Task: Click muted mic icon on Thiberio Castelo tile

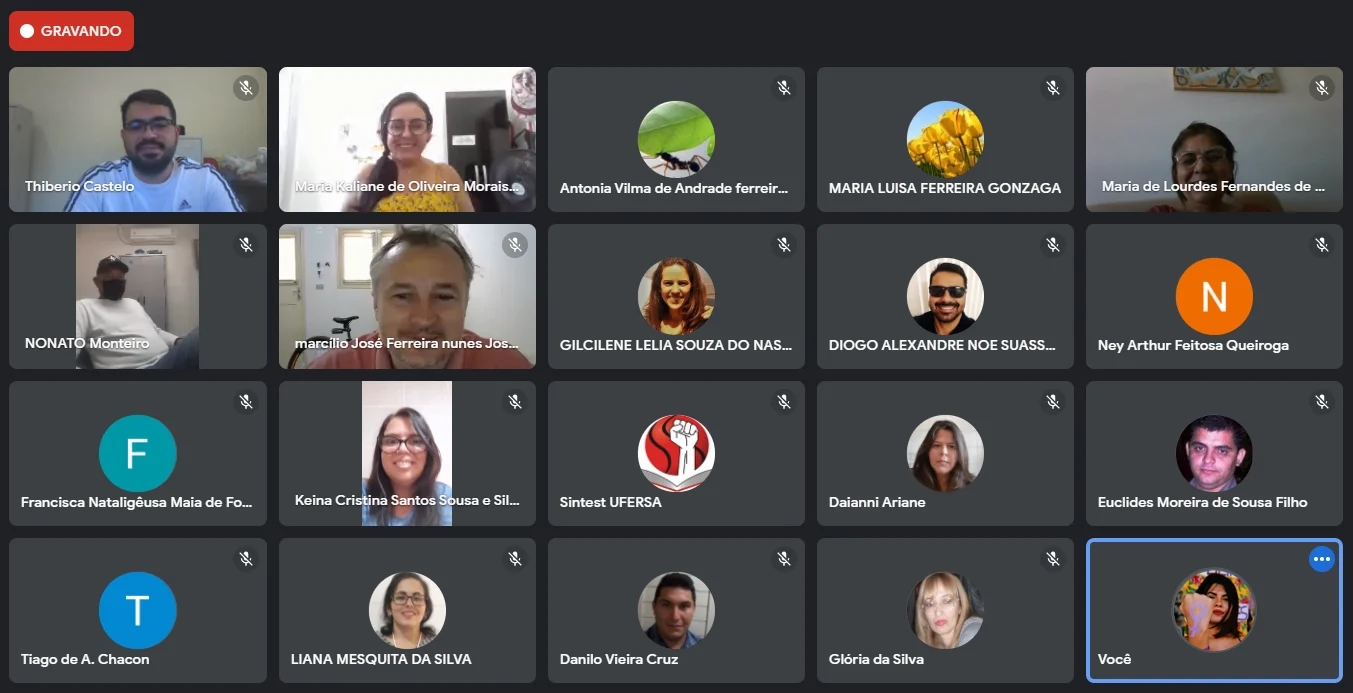Action: tap(246, 88)
